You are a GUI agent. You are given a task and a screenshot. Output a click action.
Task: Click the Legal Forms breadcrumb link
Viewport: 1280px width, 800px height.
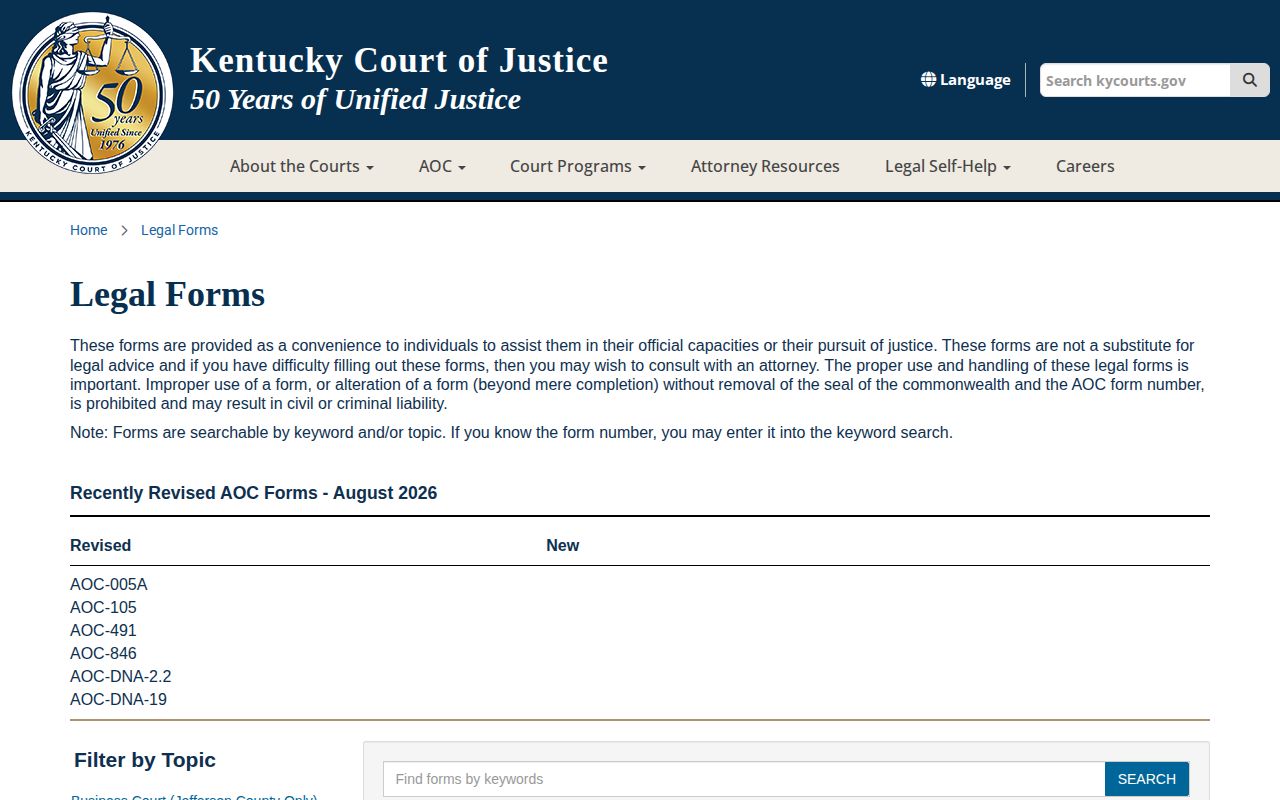(179, 230)
